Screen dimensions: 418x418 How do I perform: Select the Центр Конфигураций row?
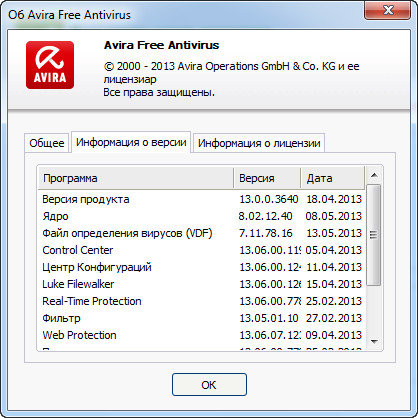(202, 267)
